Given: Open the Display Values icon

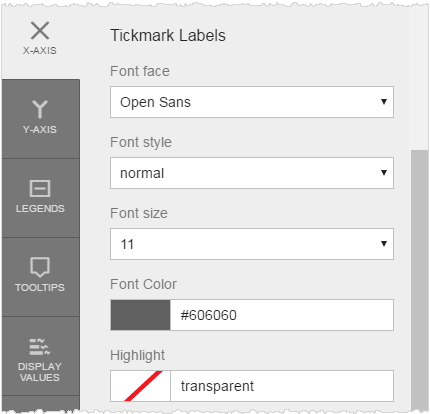Looking at the screenshot, I should (x=40, y=347).
